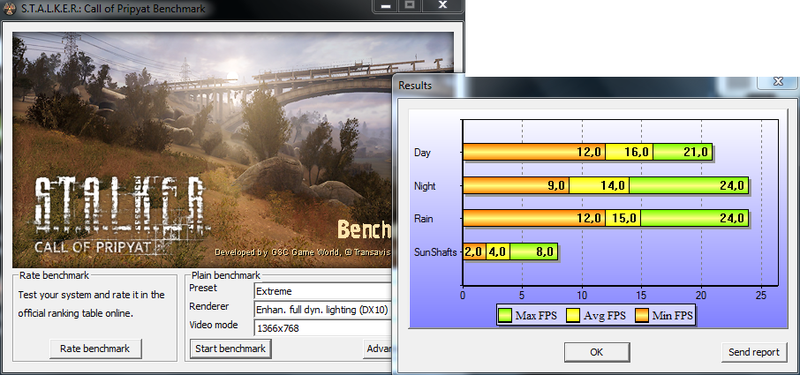
Task: Click the yellow Avg FPS legend swatch
Action: click(x=573, y=316)
